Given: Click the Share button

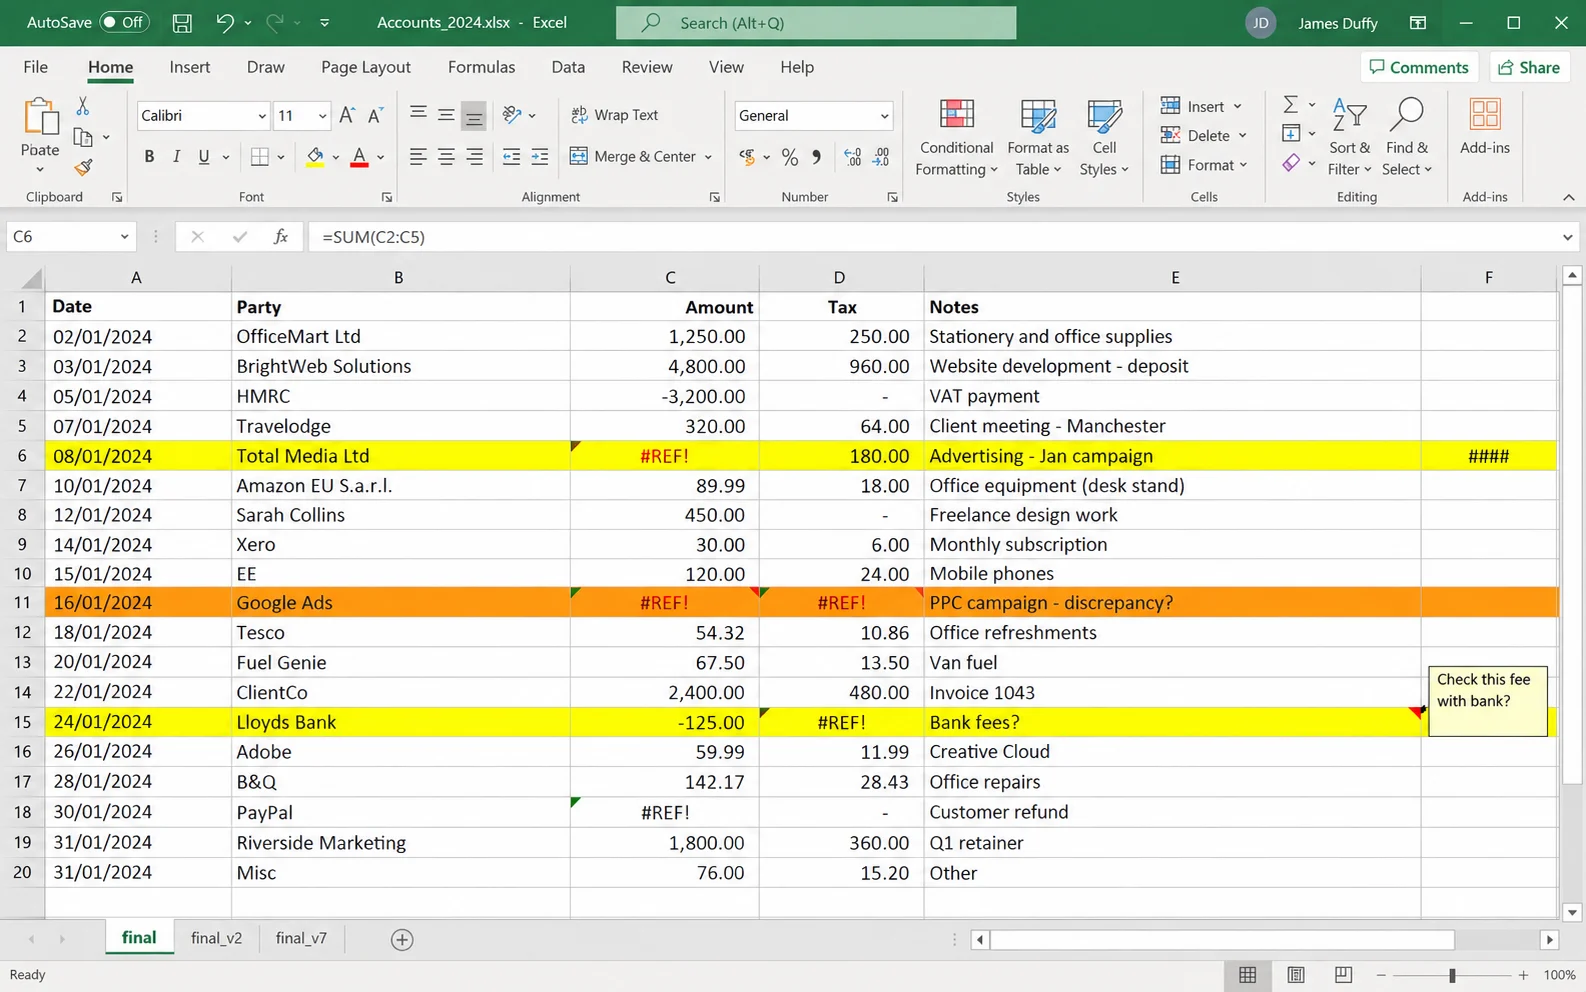Looking at the screenshot, I should pyautogui.click(x=1529, y=67).
